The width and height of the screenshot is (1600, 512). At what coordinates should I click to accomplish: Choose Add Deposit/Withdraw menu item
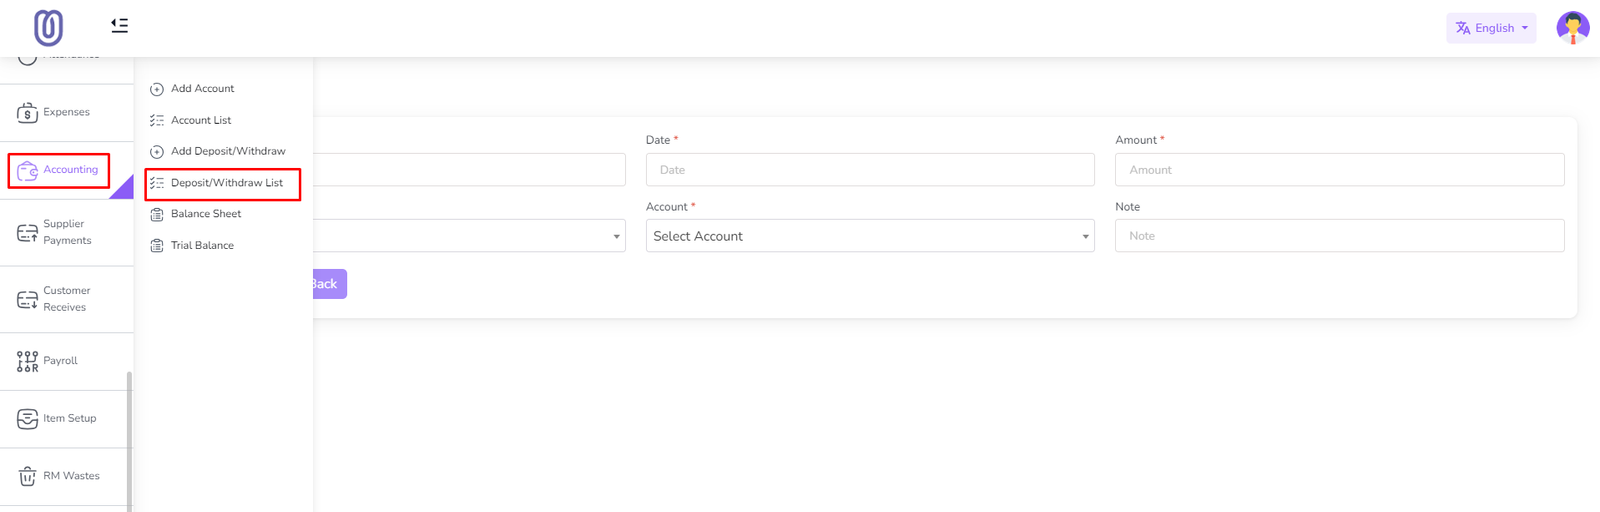click(x=227, y=151)
